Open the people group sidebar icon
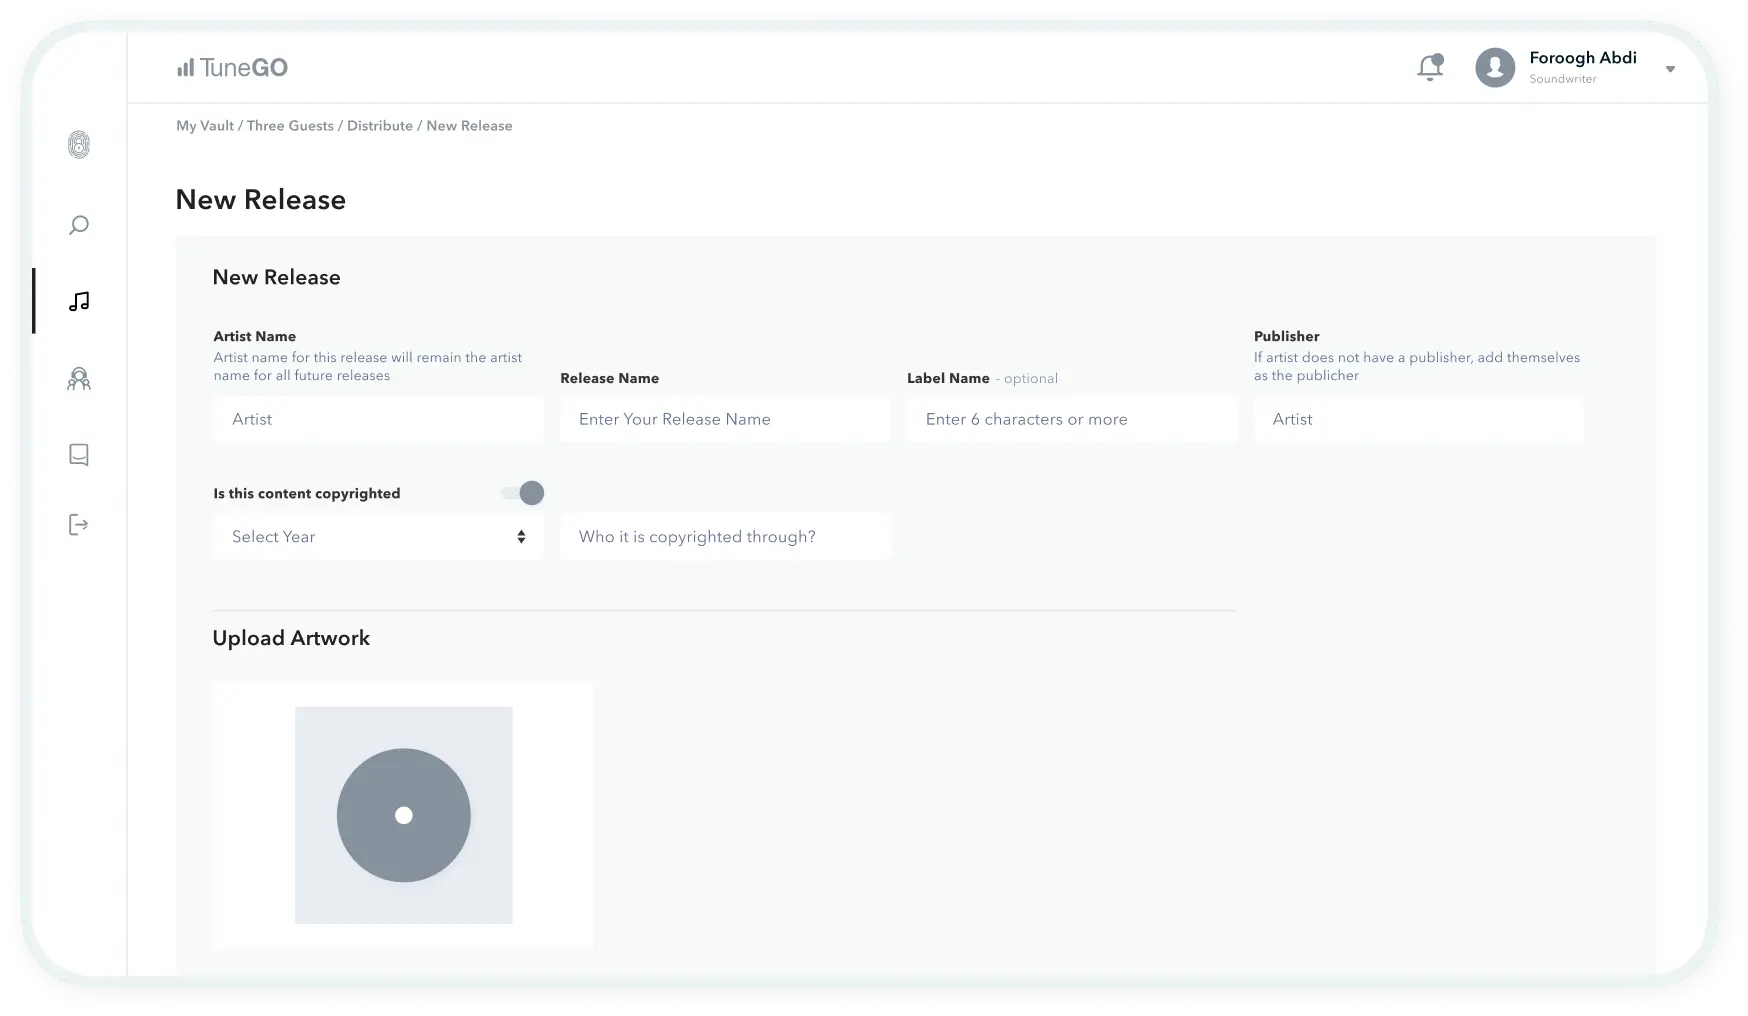1748x1016 pixels. click(79, 379)
